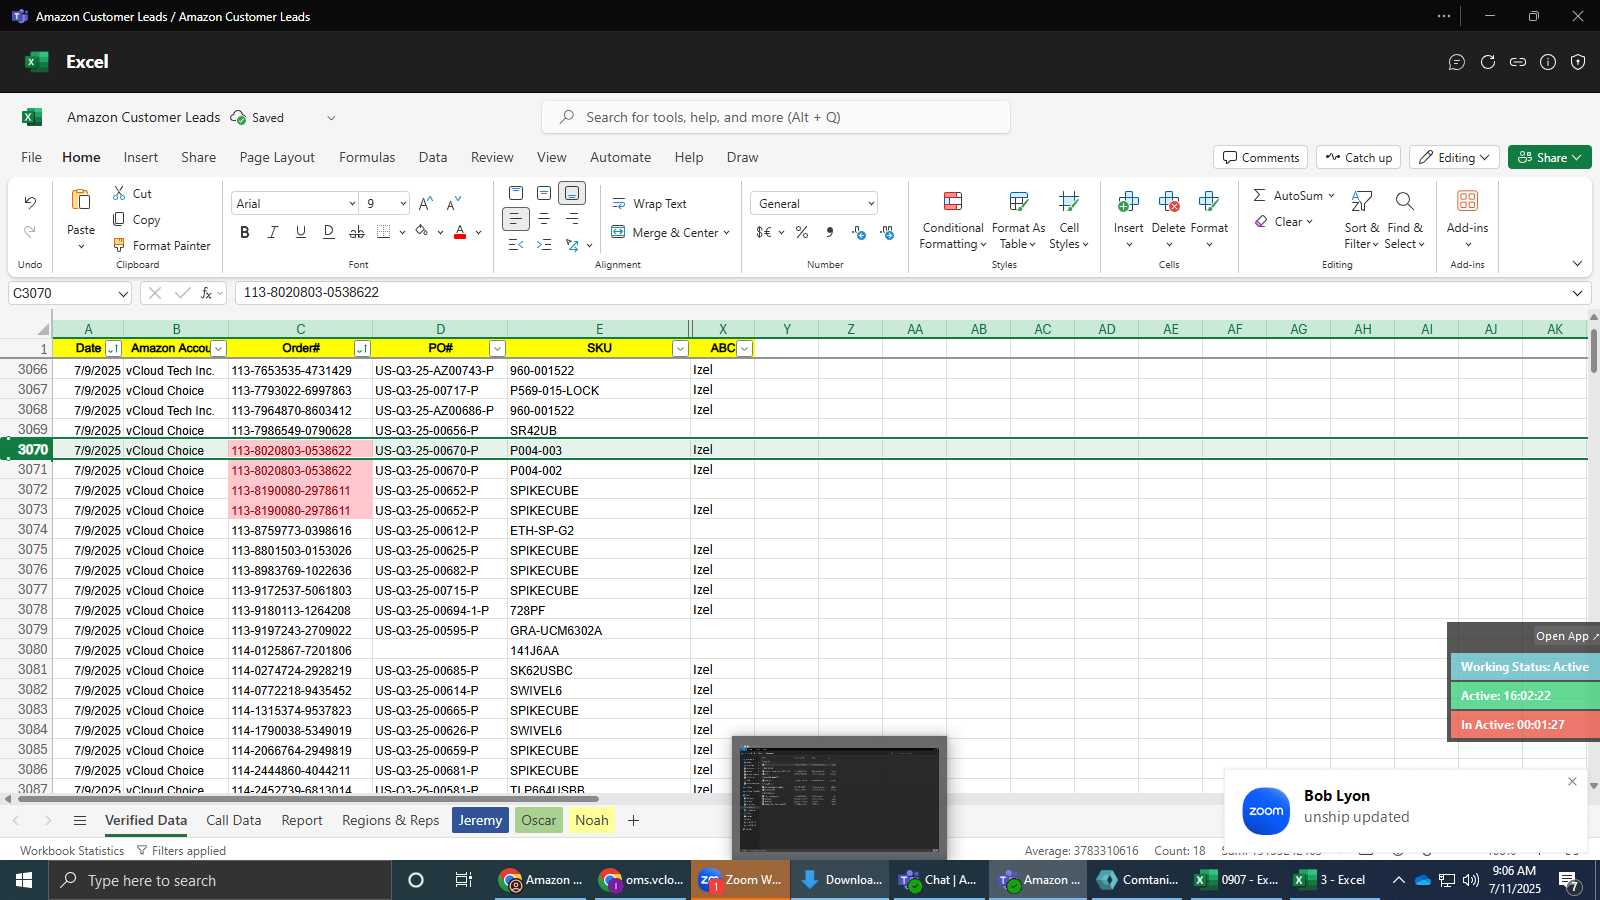The height and width of the screenshot is (900, 1600).
Task: Open the Editing mode dropdown
Action: [x=1454, y=158]
